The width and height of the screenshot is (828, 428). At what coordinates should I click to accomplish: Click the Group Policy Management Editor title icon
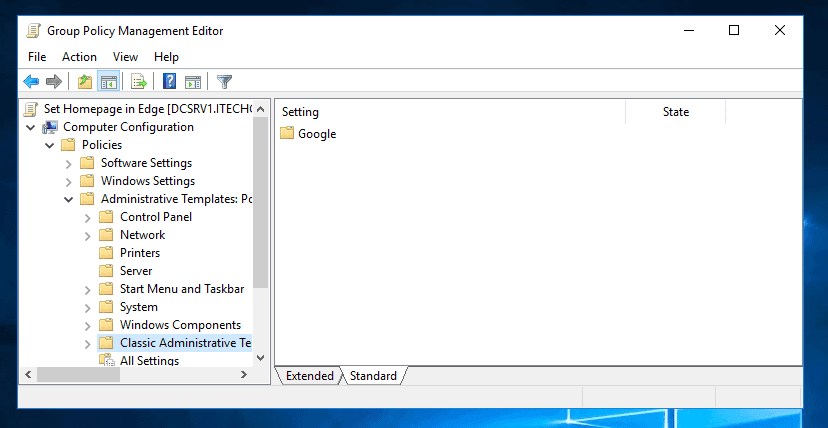coord(33,31)
